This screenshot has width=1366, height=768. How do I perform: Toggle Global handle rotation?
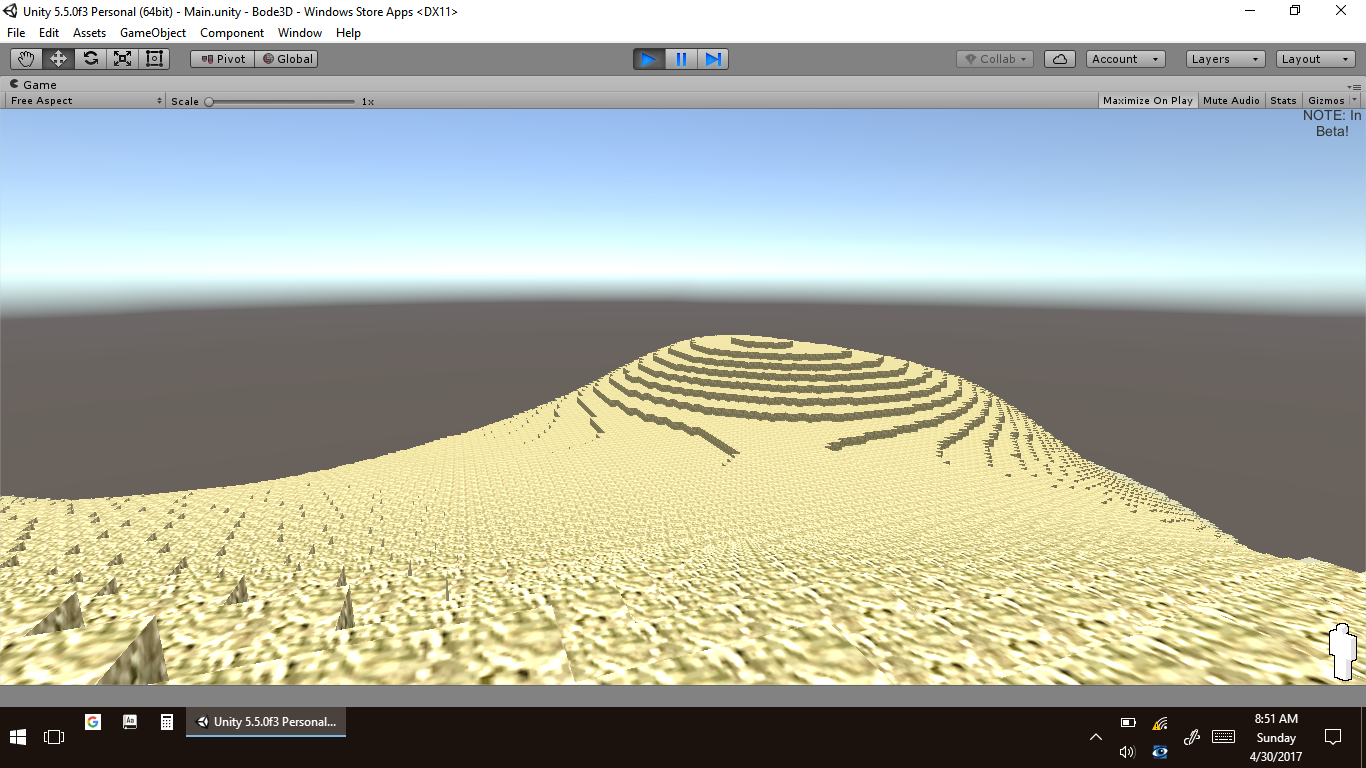click(x=287, y=59)
